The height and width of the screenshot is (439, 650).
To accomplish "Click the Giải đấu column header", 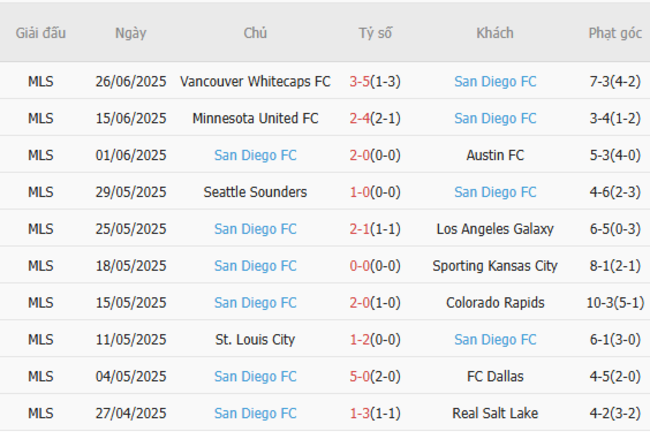I will click(x=41, y=33).
